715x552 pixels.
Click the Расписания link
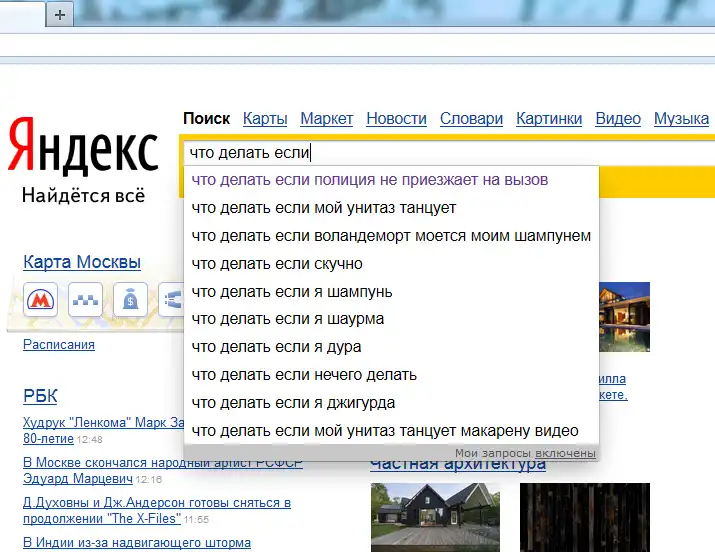click(x=59, y=345)
